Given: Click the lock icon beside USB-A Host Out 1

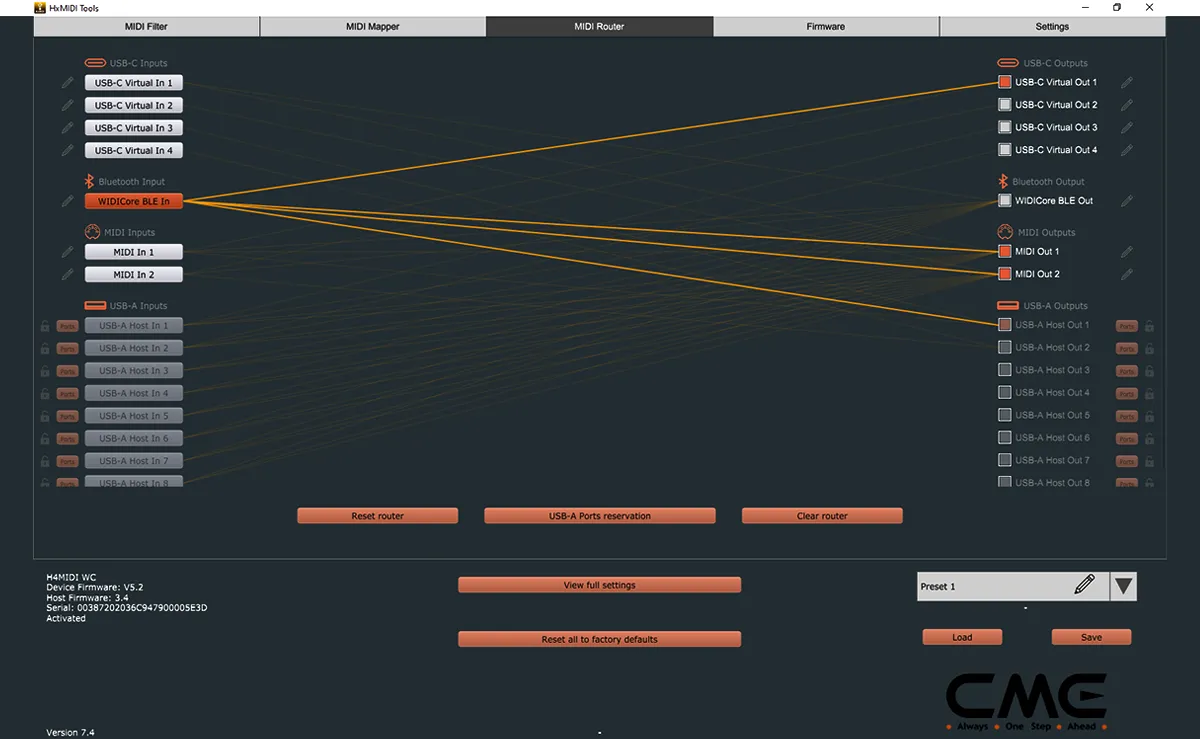Looking at the screenshot, I should click(1150, 324).
